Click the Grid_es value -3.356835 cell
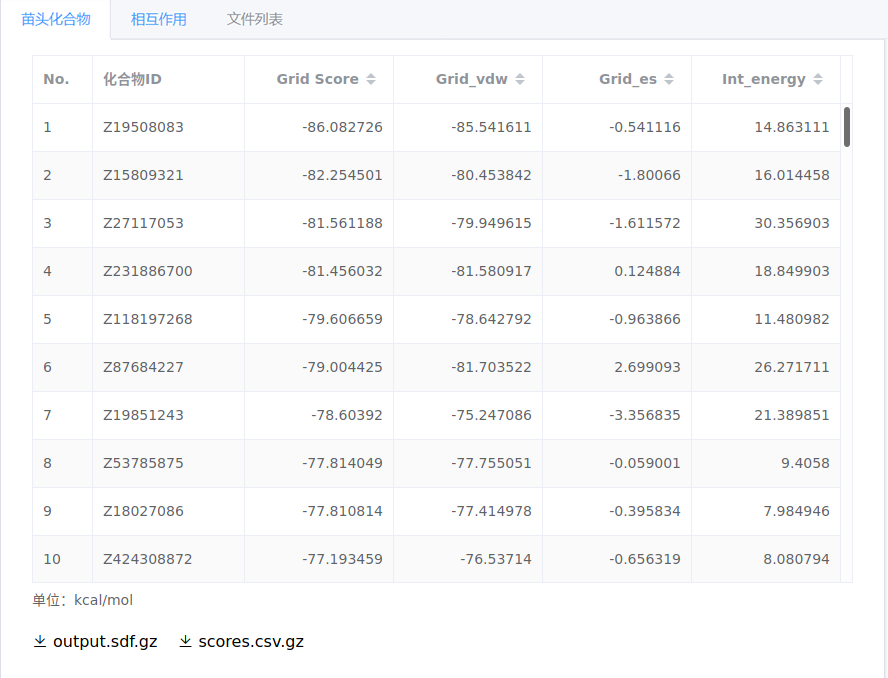The image size is (888, 678). 644,415
